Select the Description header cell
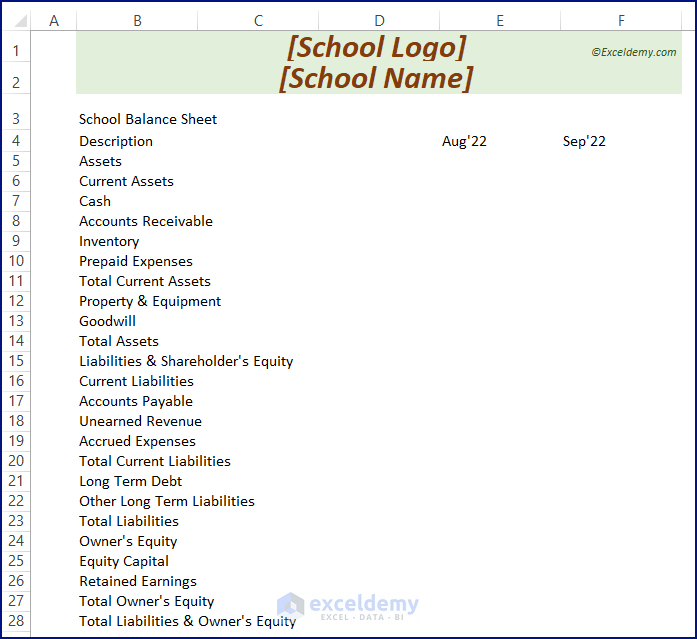 (116, 141)
